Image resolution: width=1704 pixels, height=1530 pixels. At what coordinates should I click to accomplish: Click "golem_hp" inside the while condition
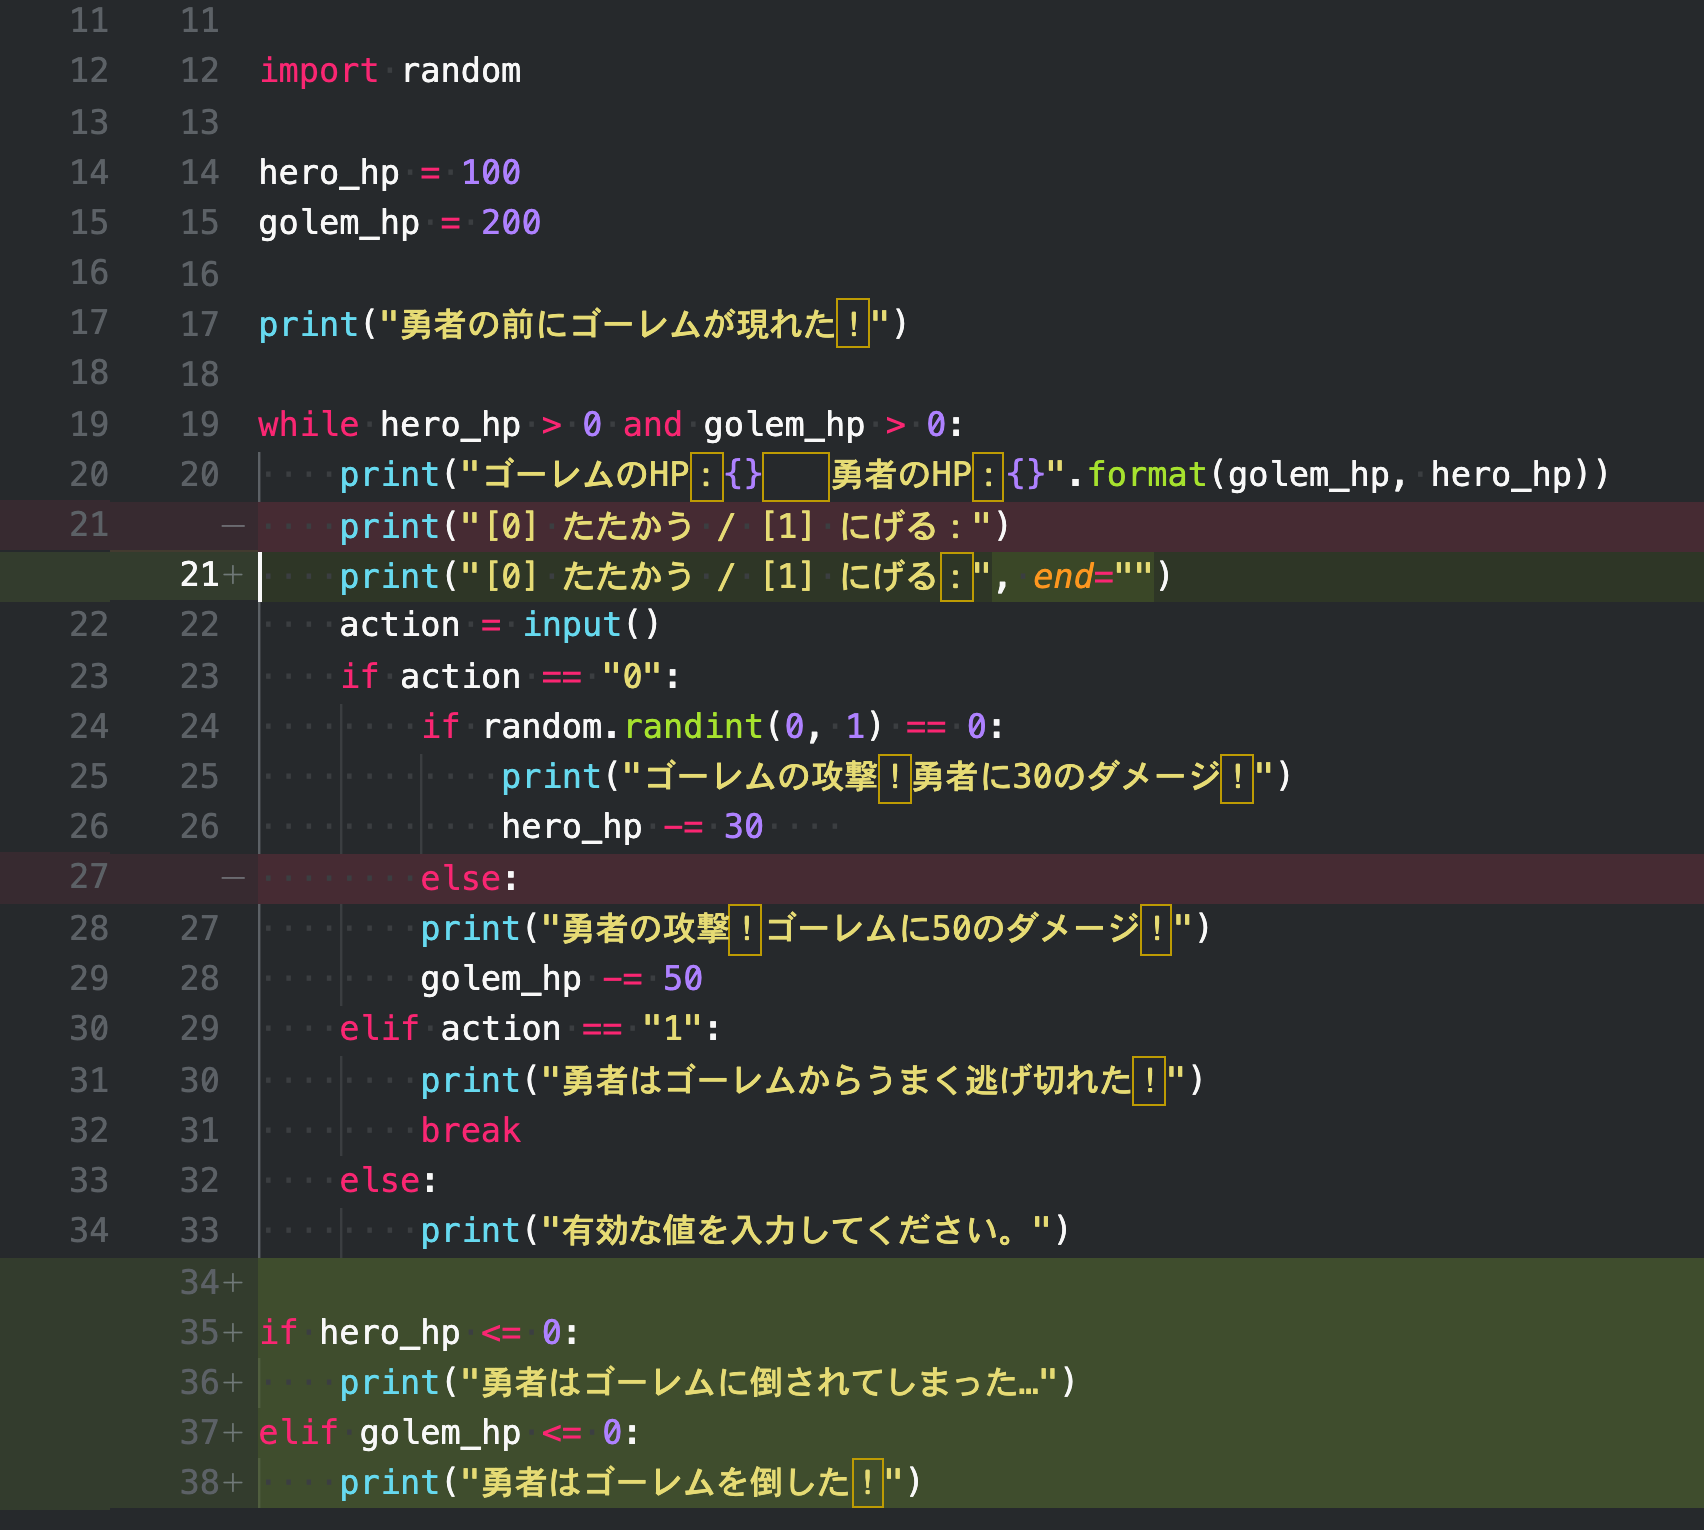tap(784, 424)
